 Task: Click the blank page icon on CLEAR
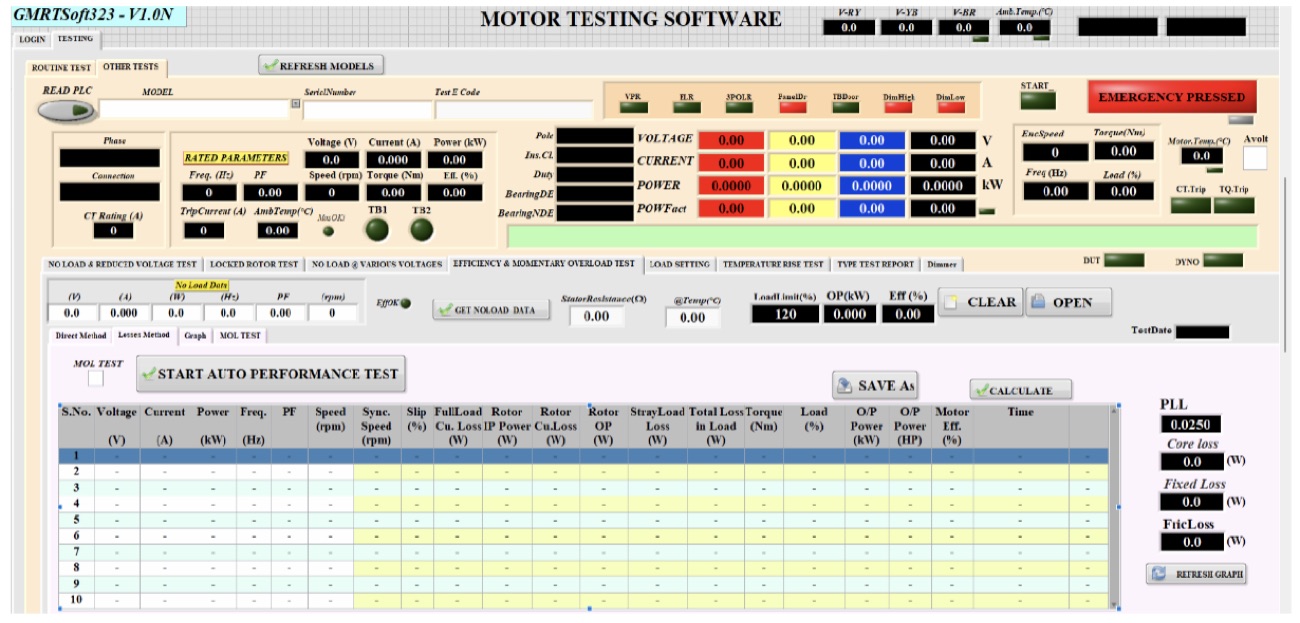point(952,301)
